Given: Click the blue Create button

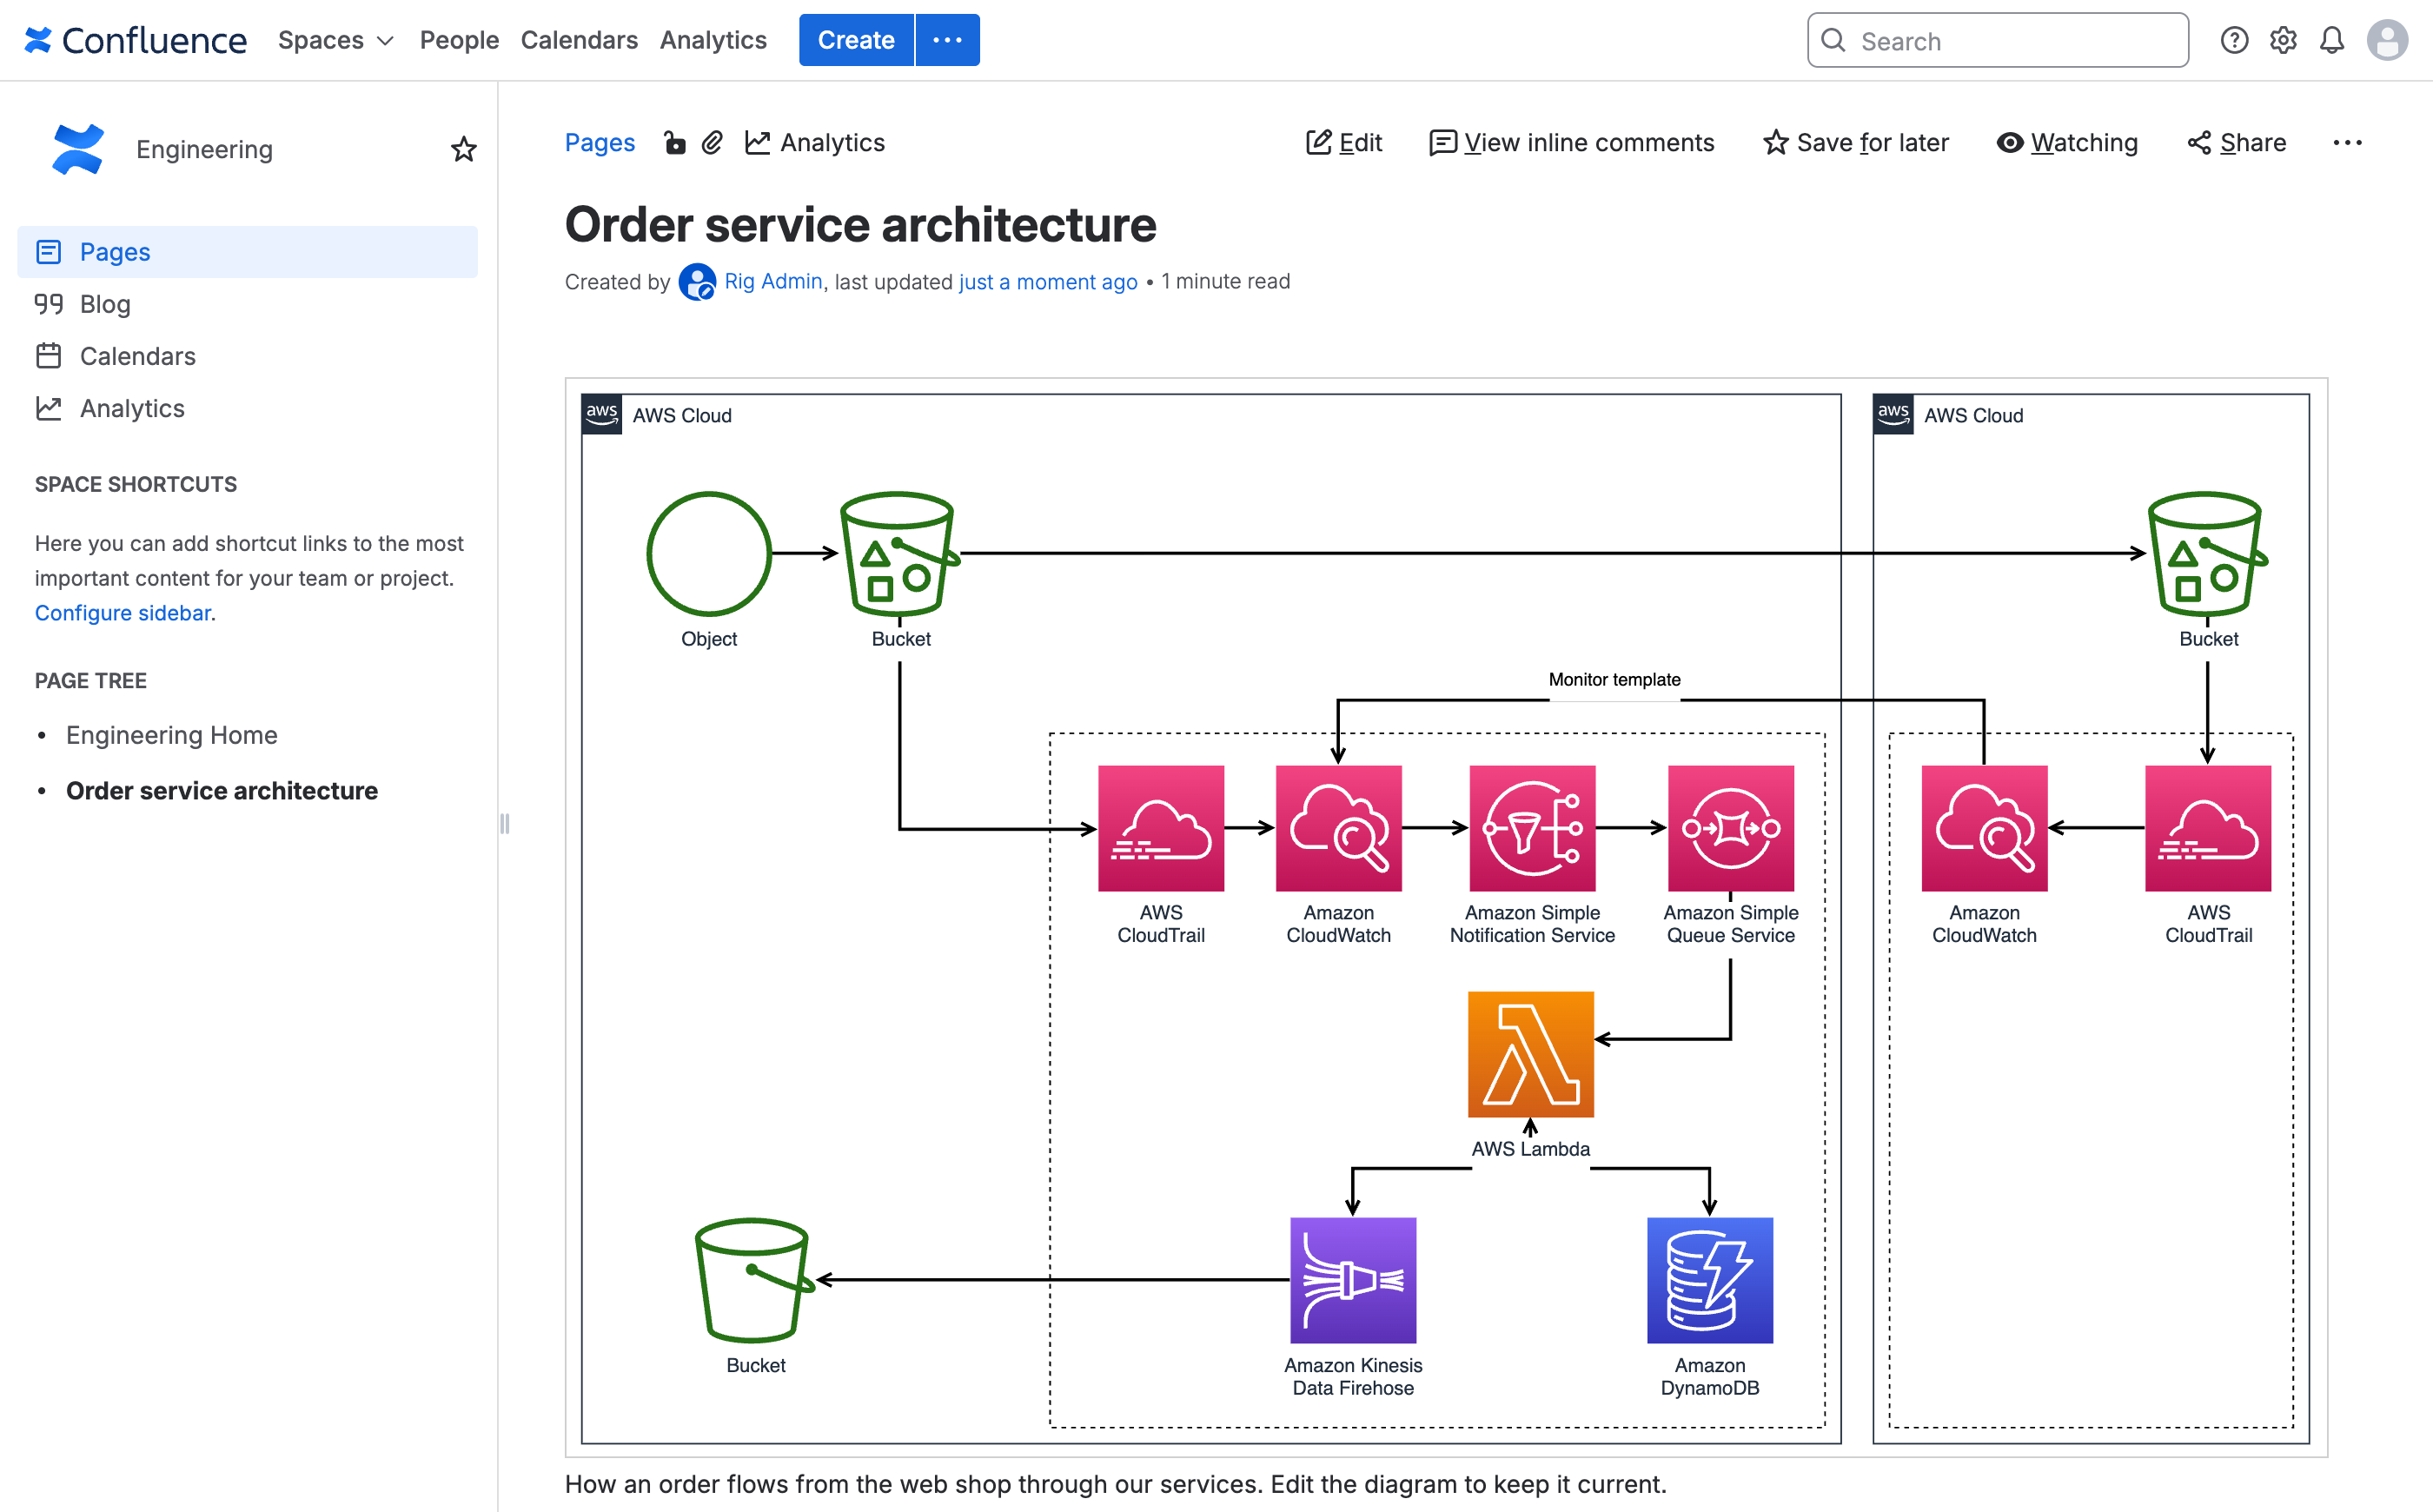Looking at the screenshot, I should pos(856,40).
